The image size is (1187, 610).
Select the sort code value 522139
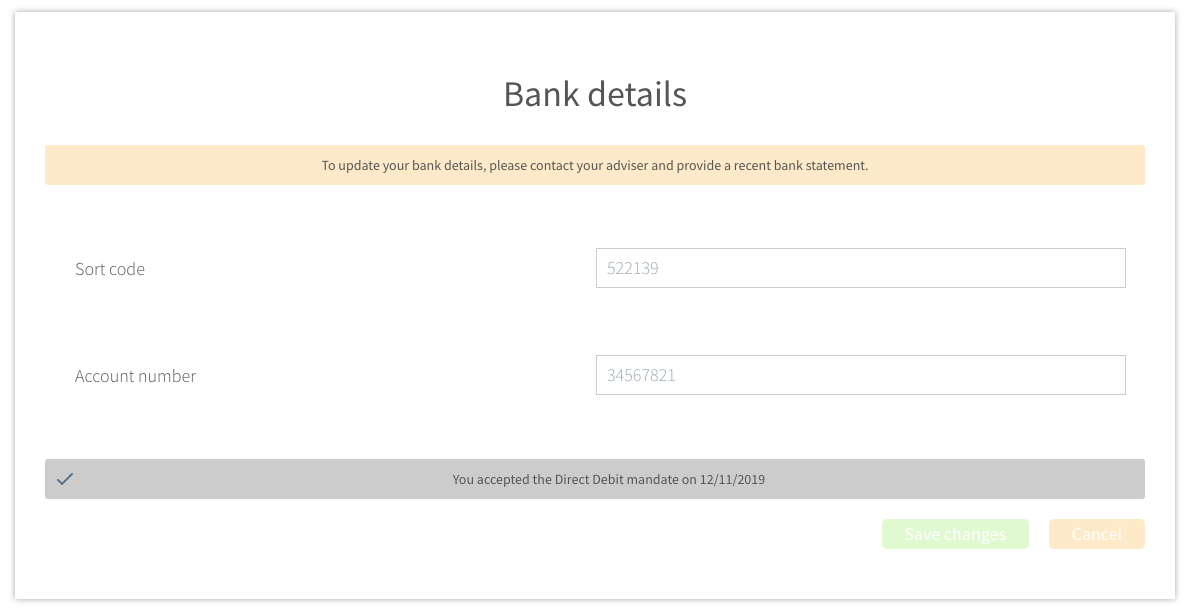[x=633, y=267]
